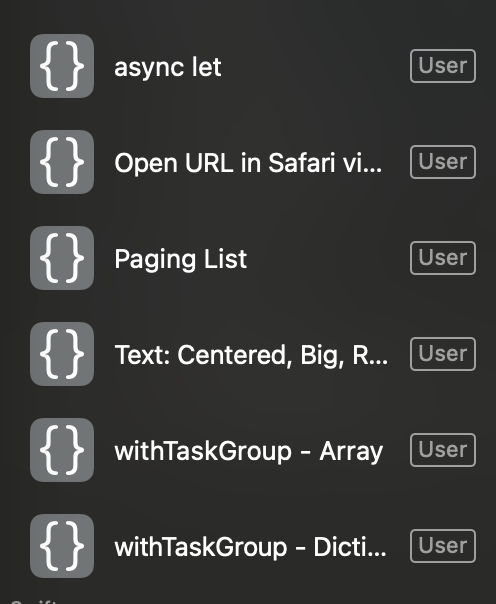This screenshot has width=496, height=604.
Task: Click the User badge for withTaskGroup - Dicti...
Action: coord(443,545)
